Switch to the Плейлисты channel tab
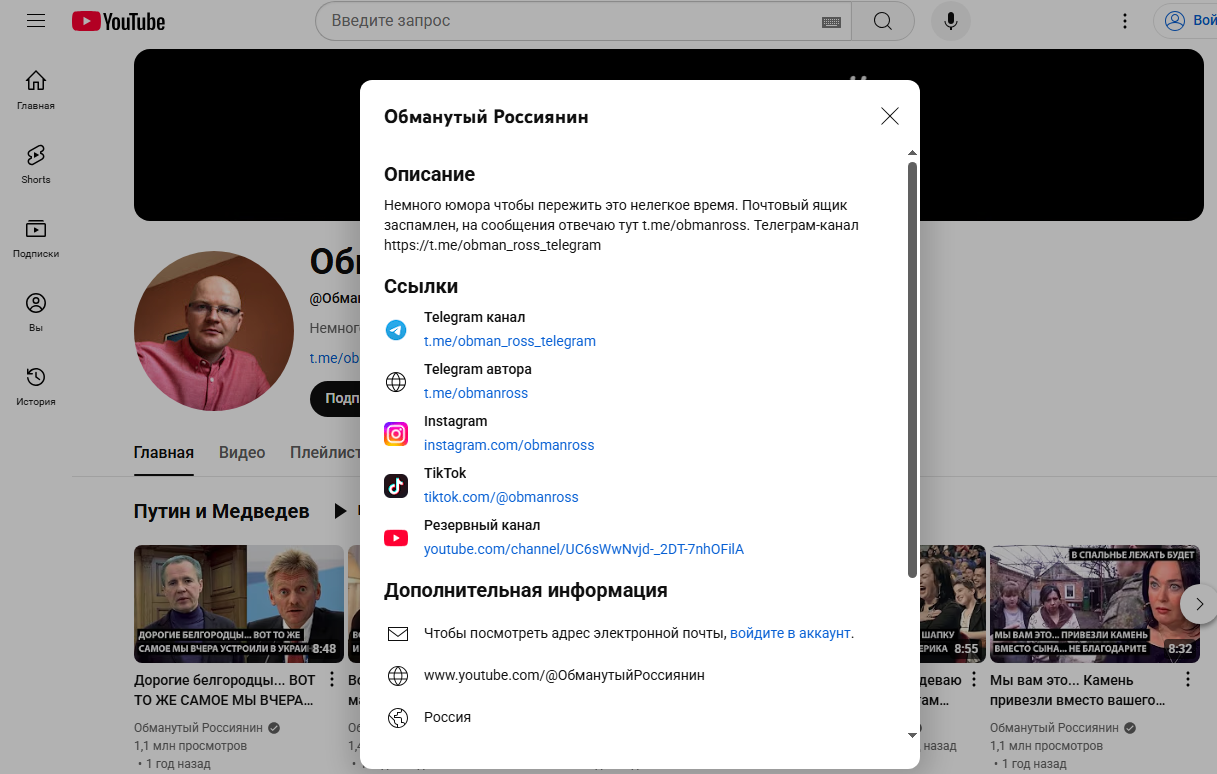This screenshot has height=774, width=1217. coord(326,452)
